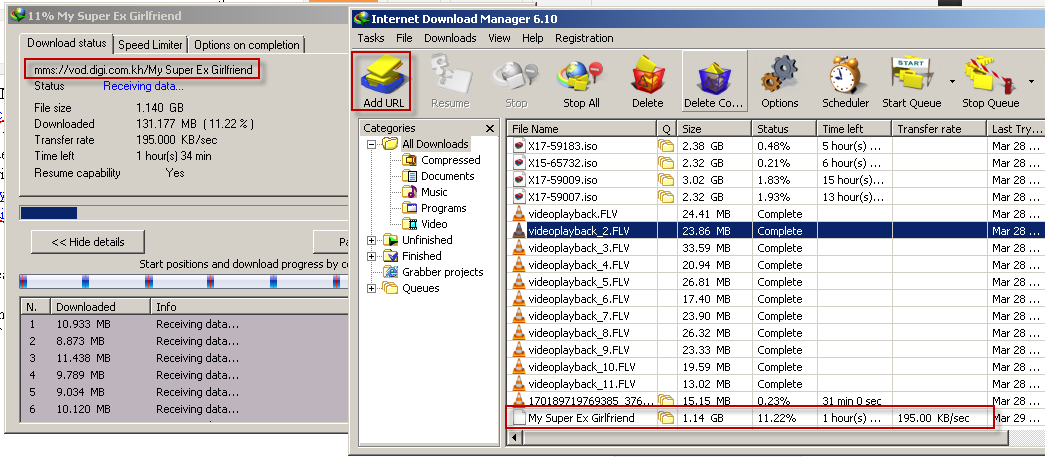
Task: Open the Tasks menu
Action: coord(371,38)
